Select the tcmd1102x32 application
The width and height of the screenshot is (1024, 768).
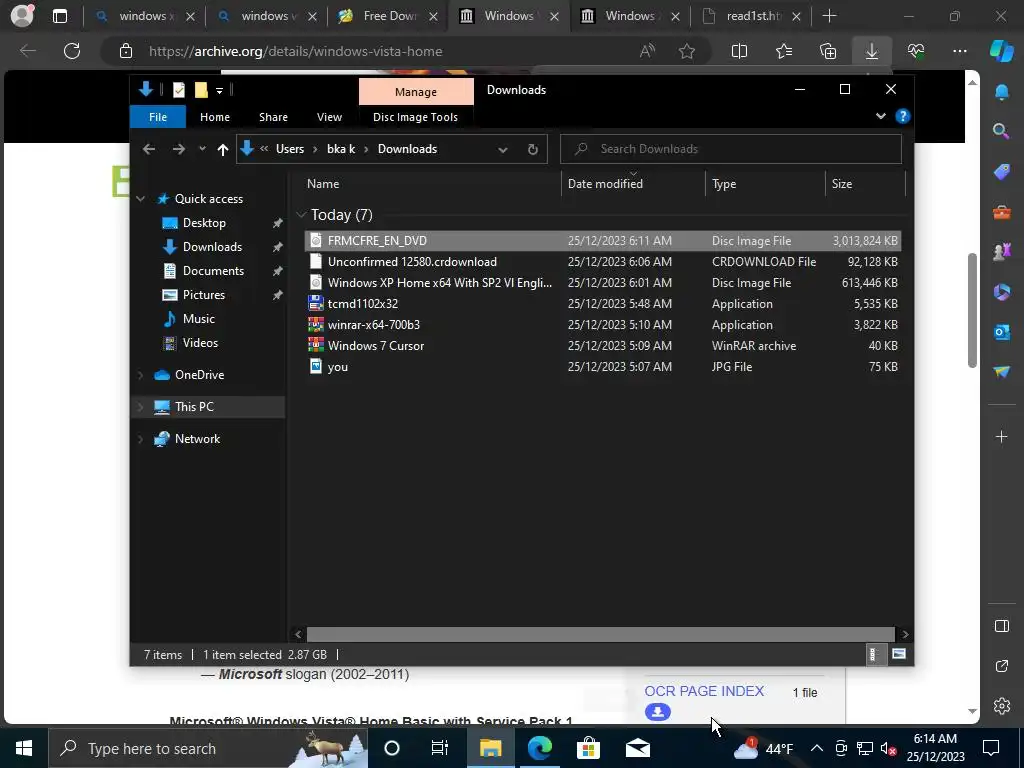(602, 304)
